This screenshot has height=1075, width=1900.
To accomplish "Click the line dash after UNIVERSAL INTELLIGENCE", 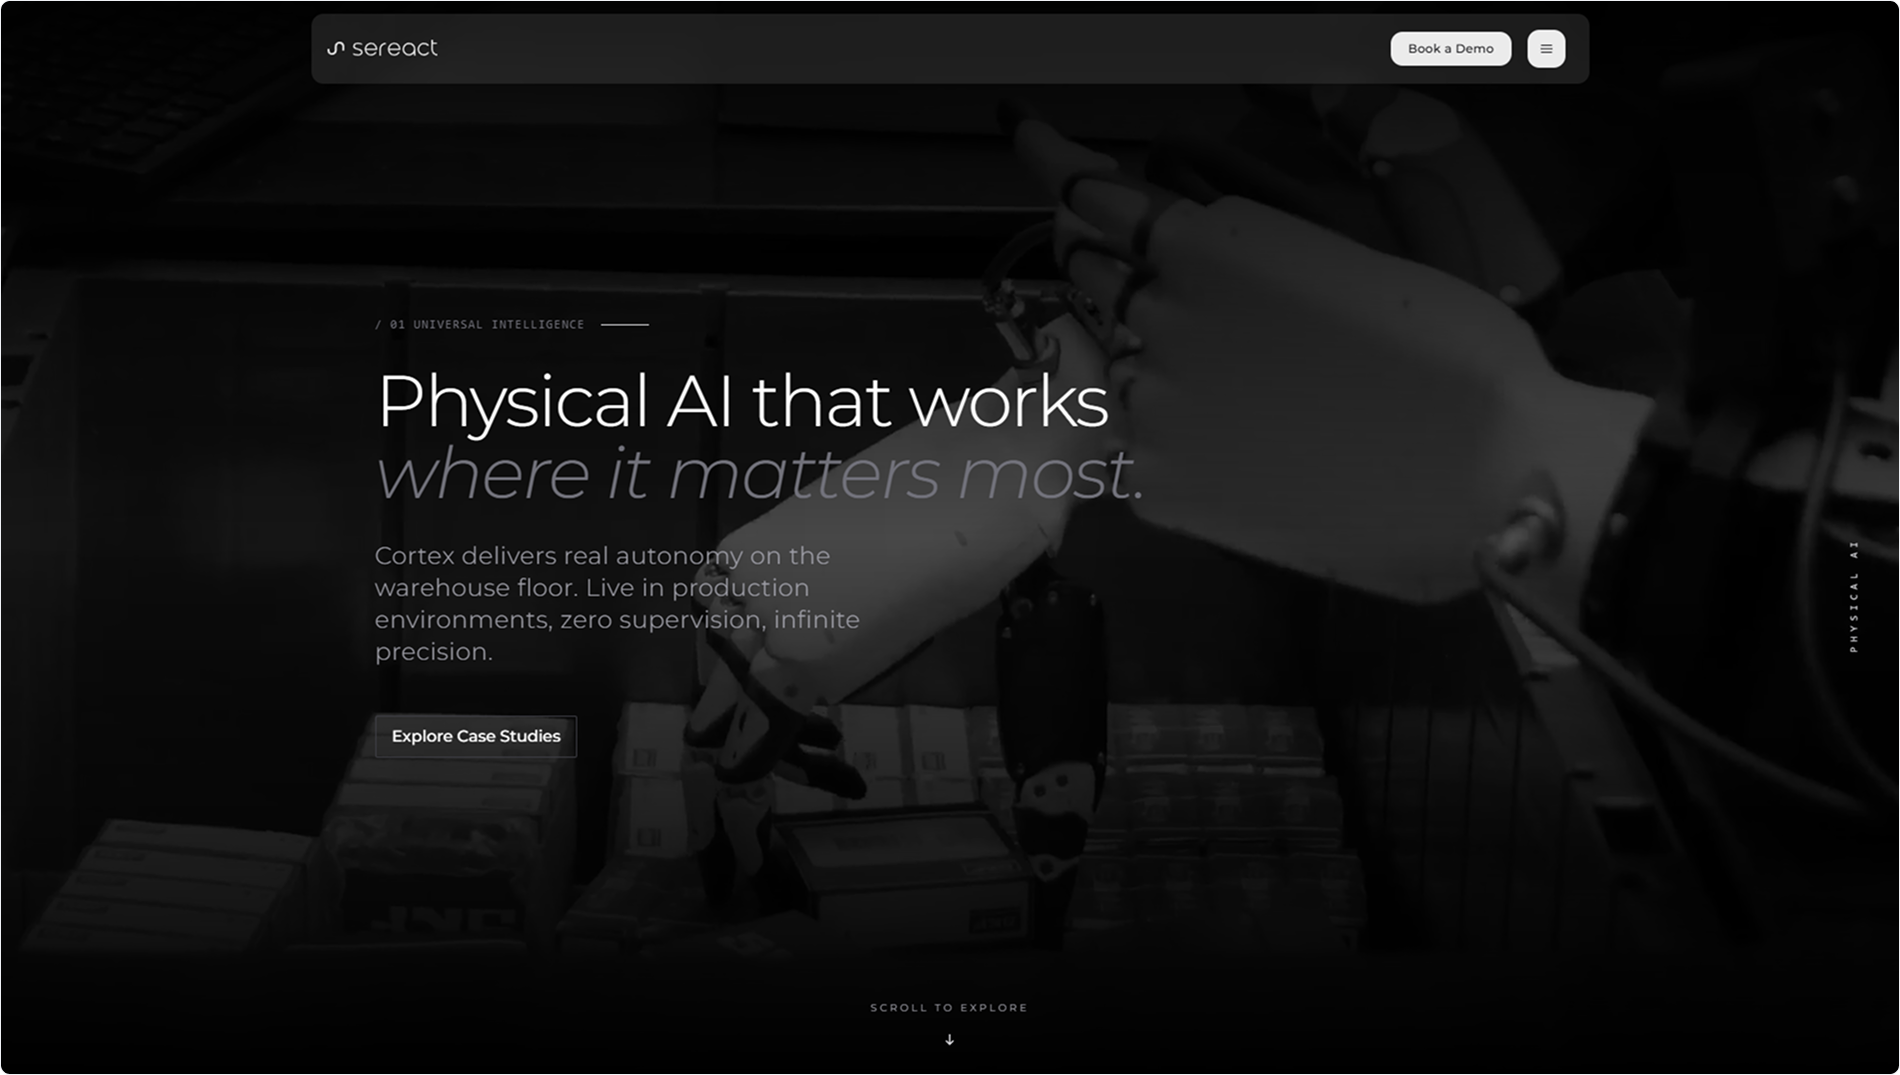I will click(624, 324).
